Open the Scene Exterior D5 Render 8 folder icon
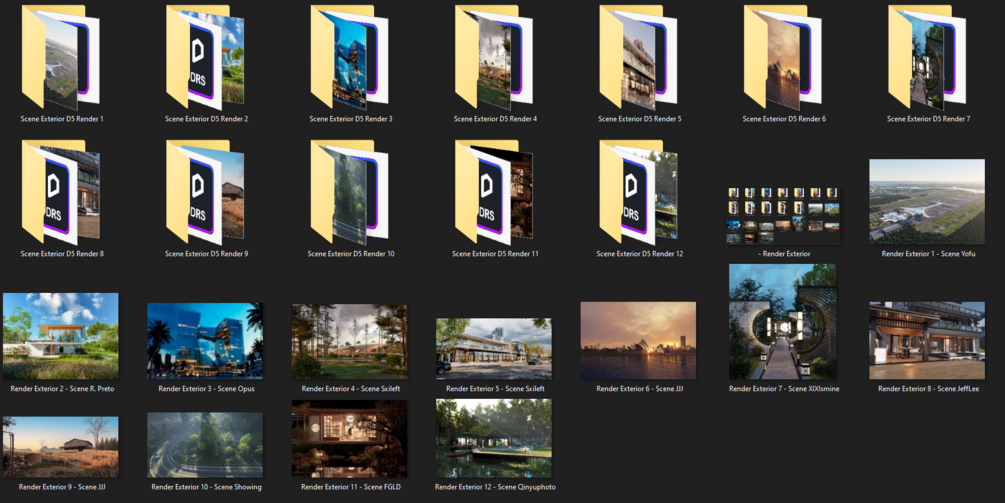The image size is (1005, 503). pos(61,192)
